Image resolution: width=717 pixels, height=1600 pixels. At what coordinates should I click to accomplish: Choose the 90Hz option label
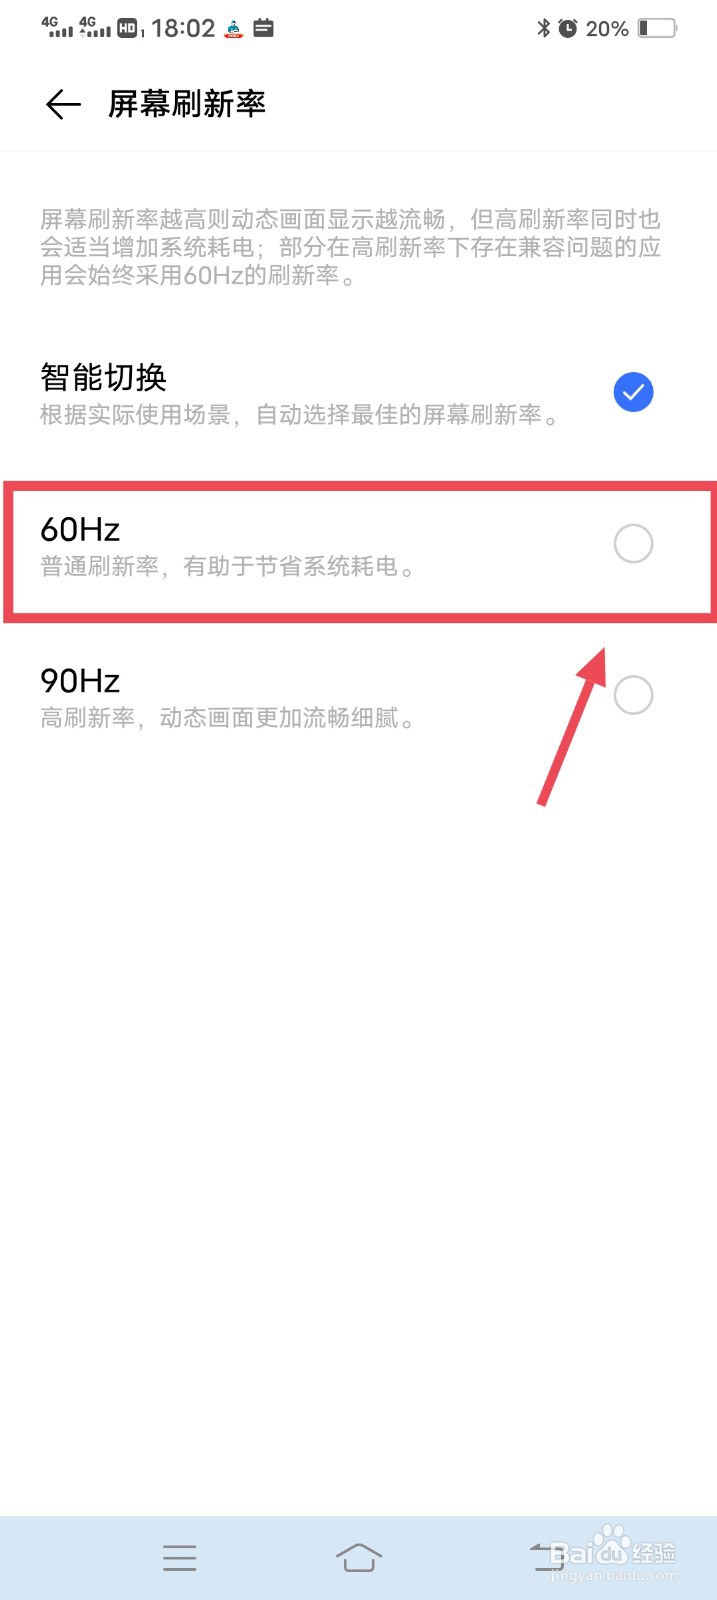(80, 680)
